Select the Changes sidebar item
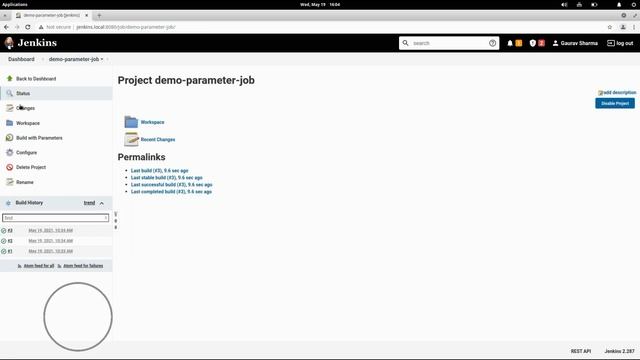This screenshot has height=360, width=640. click(25, 108)
